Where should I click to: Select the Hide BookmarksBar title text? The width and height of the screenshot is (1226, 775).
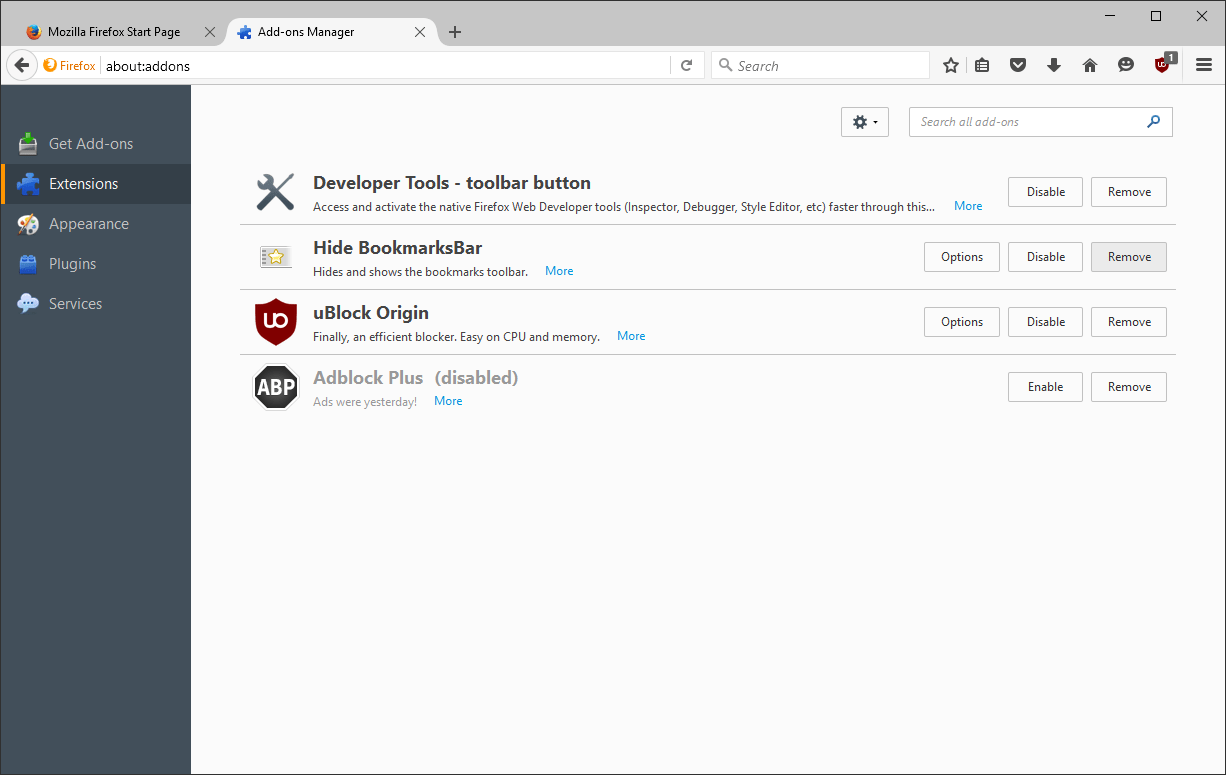[398, 248]
